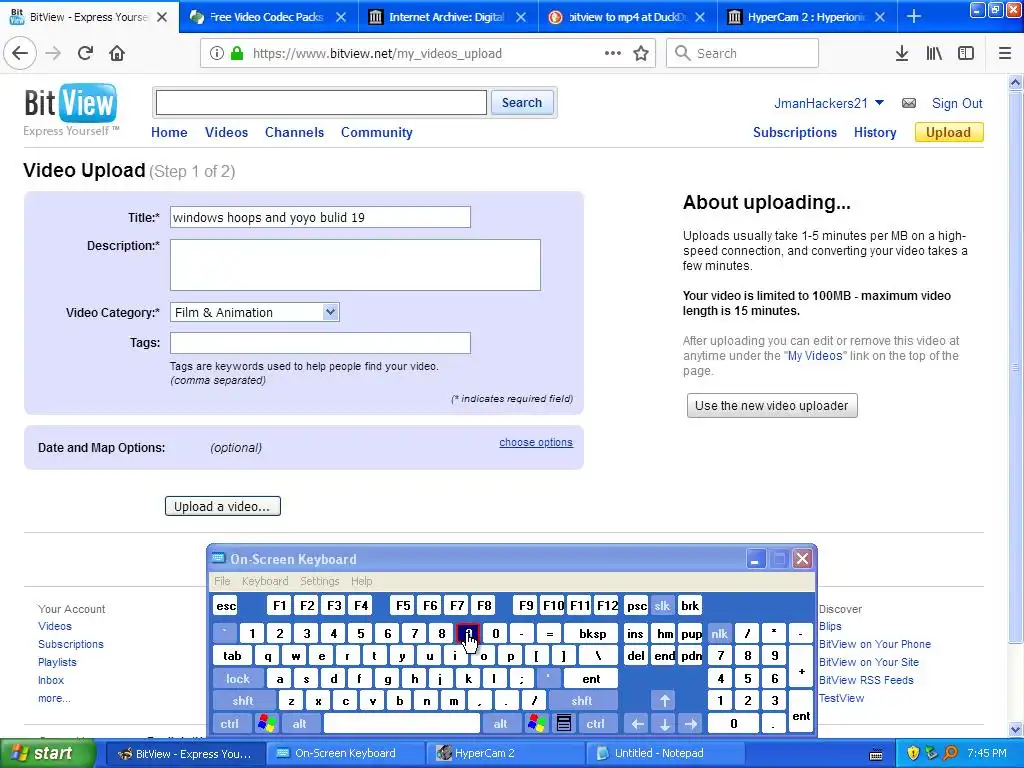Viewport: 1024px width, 768px height.
Task: Click the magnifier tray icon
Action: click(x=950, y=753)
